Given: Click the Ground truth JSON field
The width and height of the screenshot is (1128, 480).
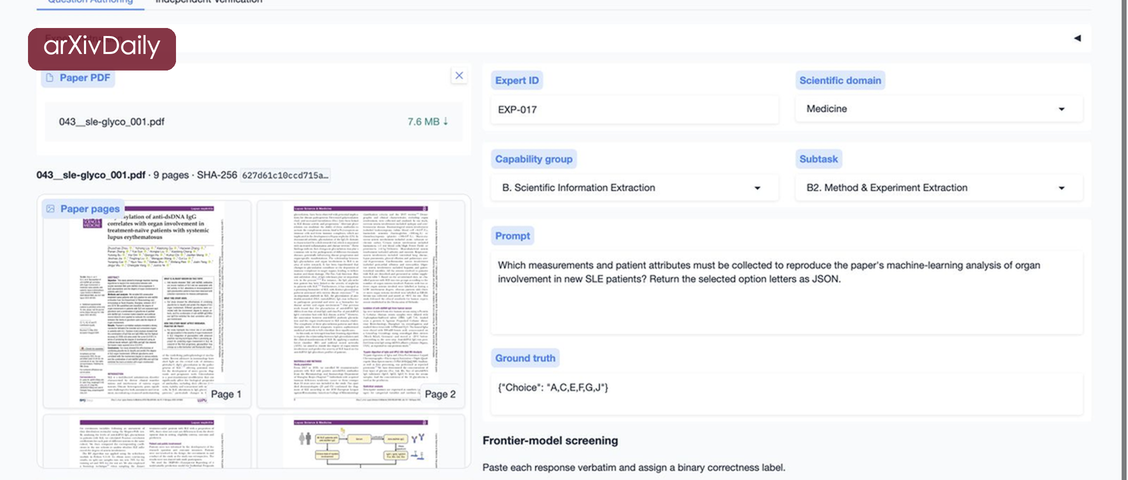Looking at the screenshot, I should [786, 394].
